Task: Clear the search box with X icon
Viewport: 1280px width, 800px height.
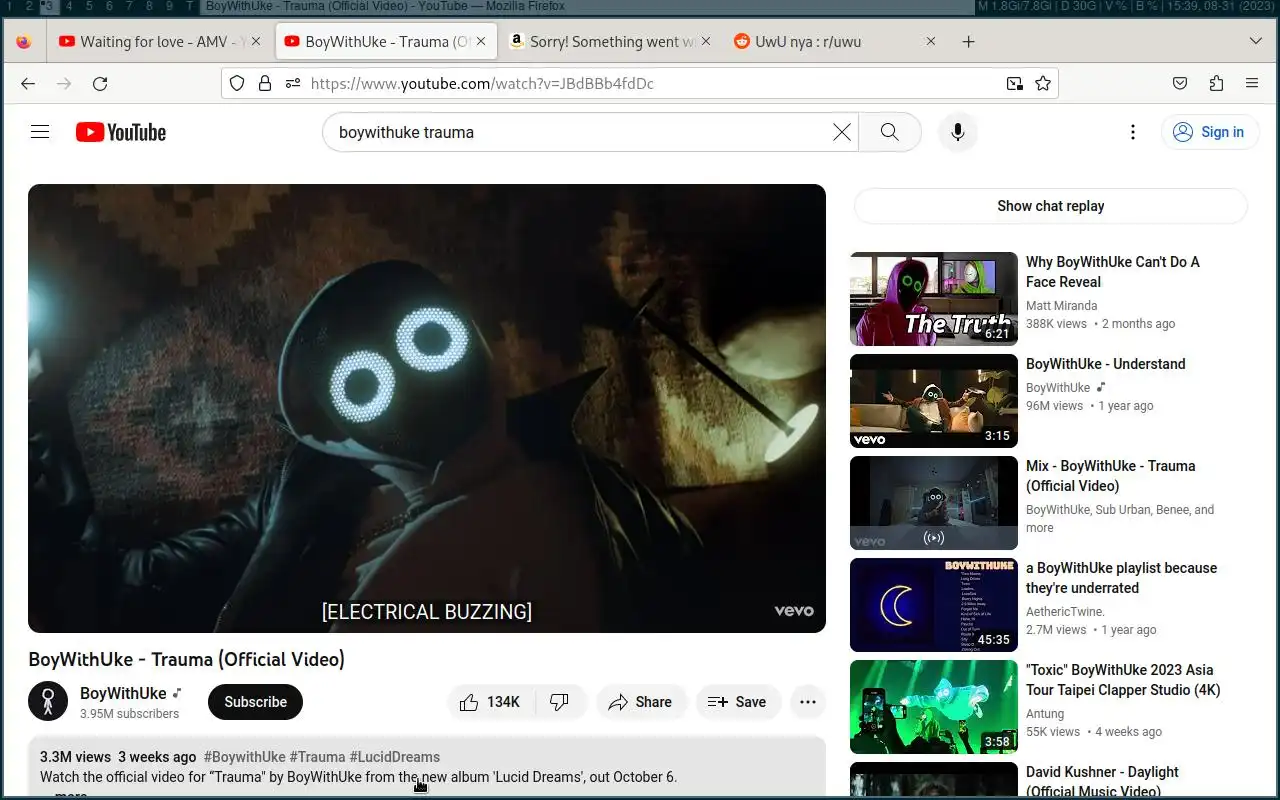Action: click(842, 132)
